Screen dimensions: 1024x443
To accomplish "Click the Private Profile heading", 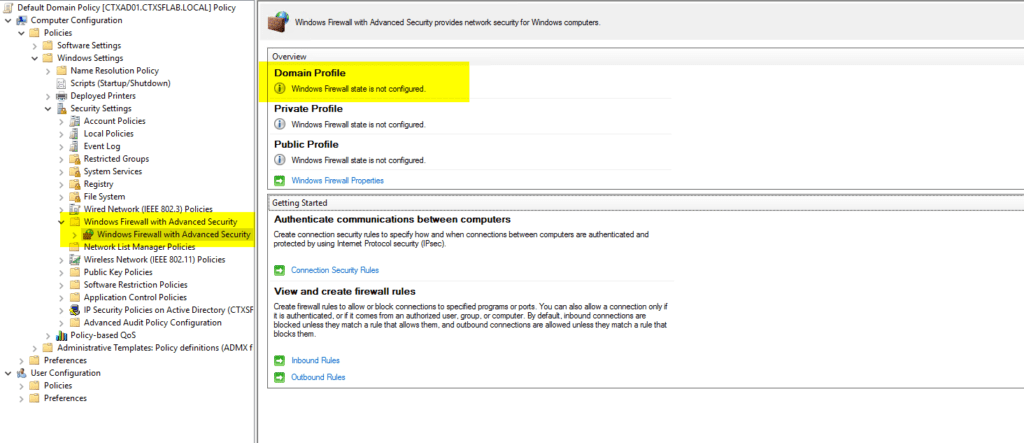I will (x=308, y=108).
